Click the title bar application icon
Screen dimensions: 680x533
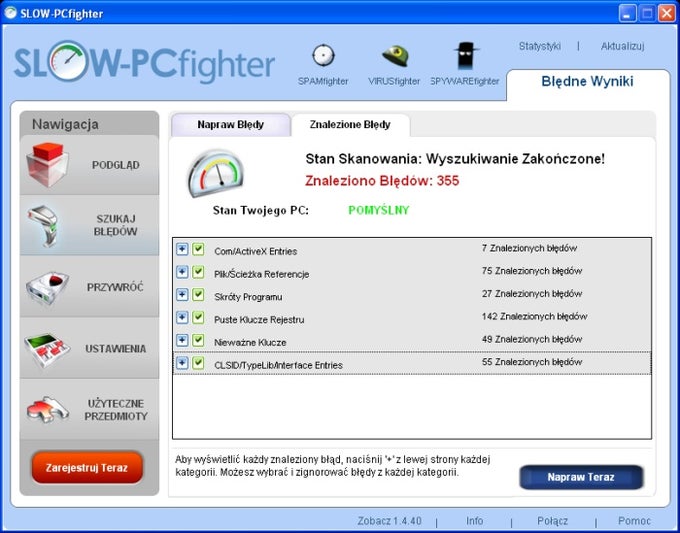click(x=10, y=13)
